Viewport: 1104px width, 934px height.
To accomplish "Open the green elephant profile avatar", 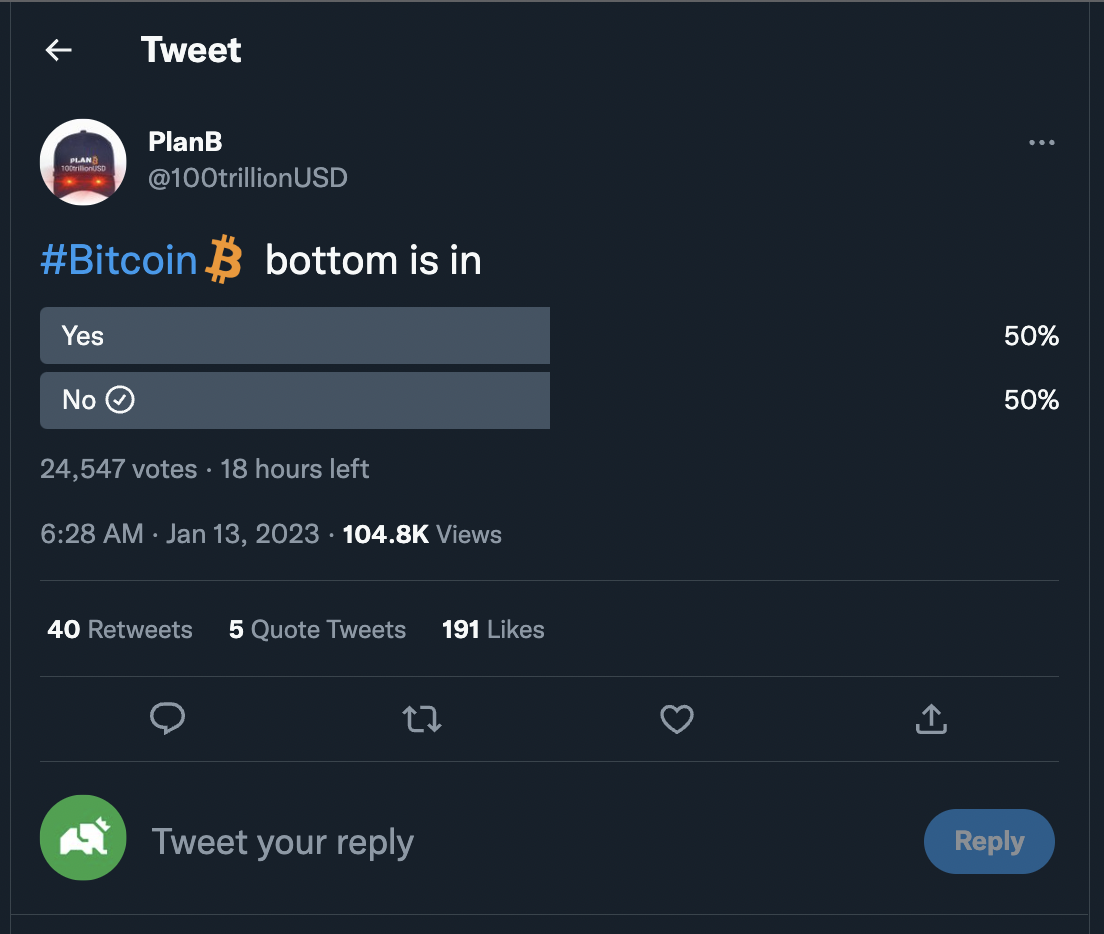I will coord(83,838).
